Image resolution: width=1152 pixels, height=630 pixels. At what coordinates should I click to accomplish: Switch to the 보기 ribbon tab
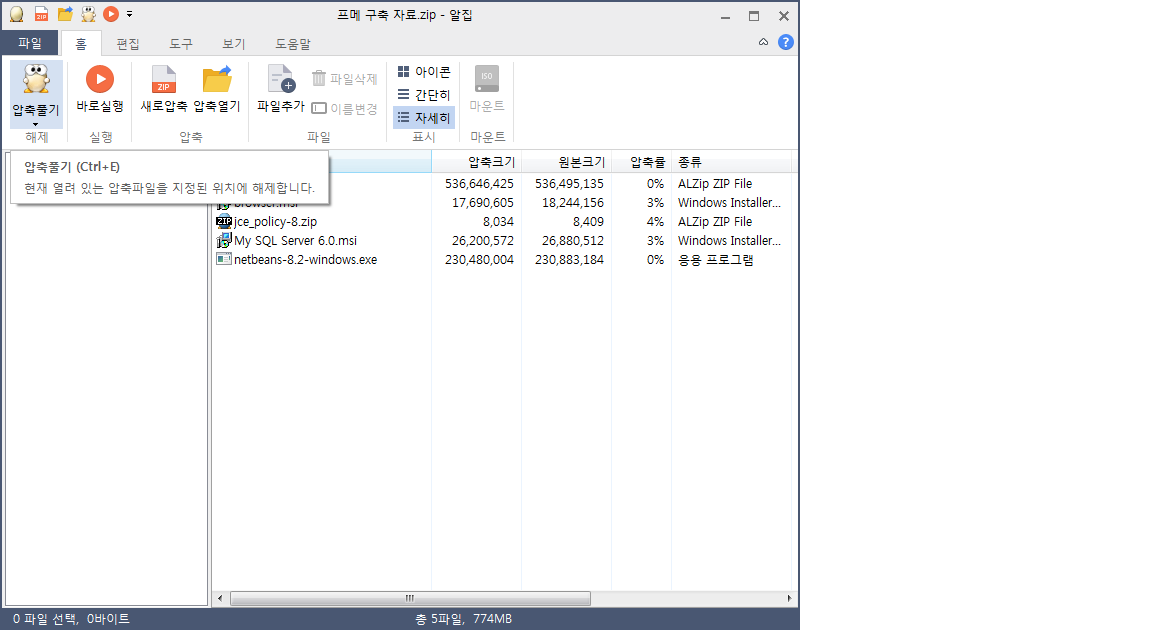(x=234, y=44)
